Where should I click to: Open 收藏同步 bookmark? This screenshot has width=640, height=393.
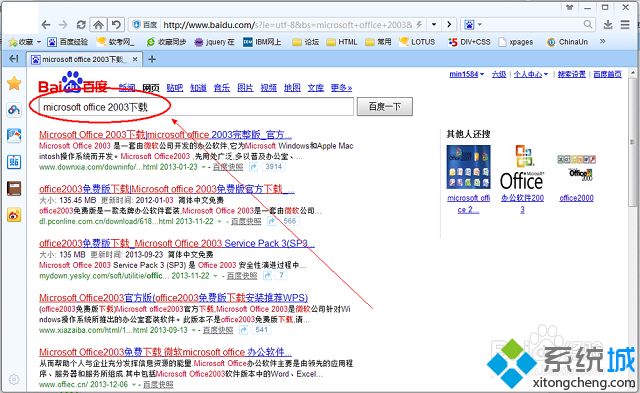click(167, 42)
